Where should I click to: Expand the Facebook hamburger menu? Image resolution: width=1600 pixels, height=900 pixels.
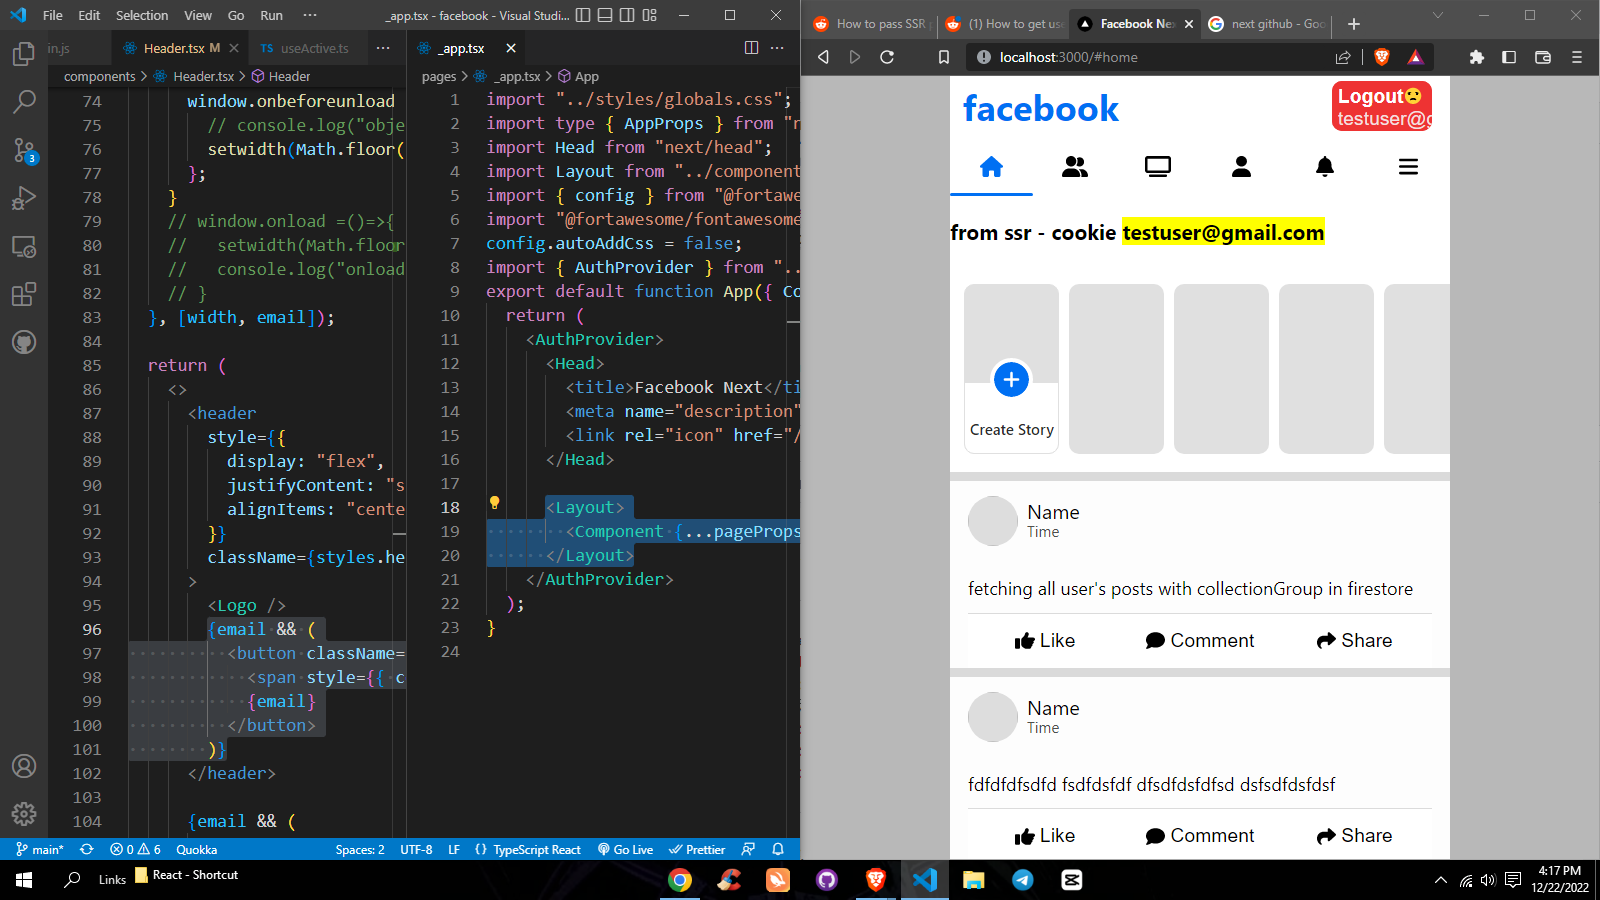pos(1408,167)
